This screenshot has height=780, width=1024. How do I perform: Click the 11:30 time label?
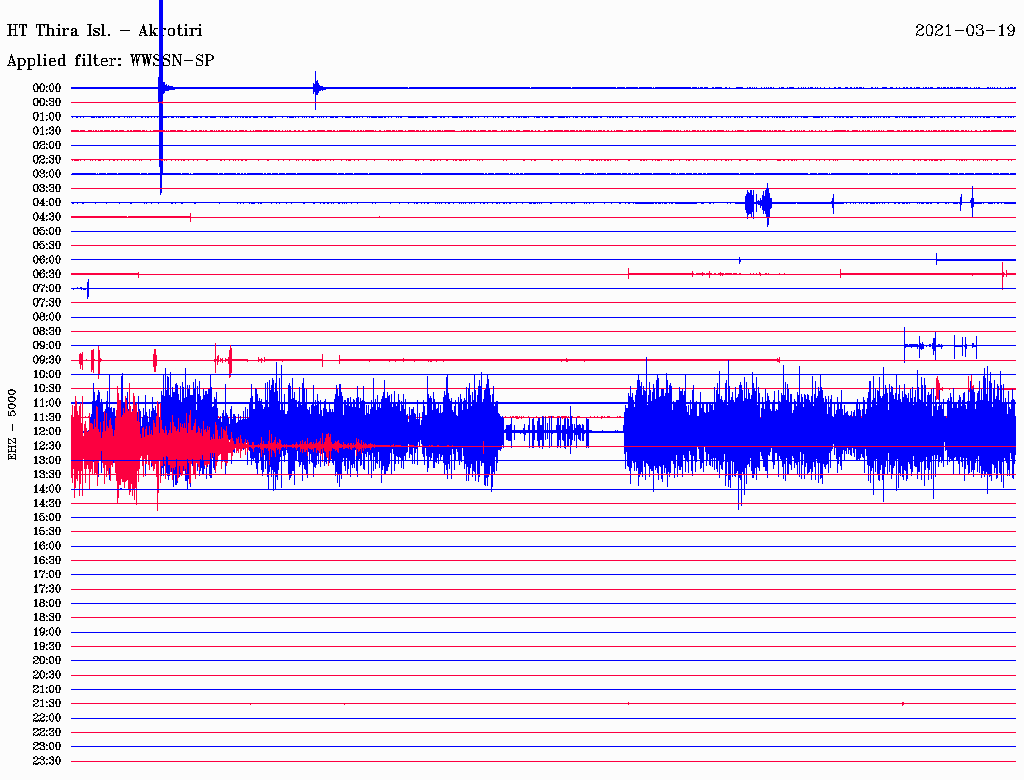tap(47, 417)
